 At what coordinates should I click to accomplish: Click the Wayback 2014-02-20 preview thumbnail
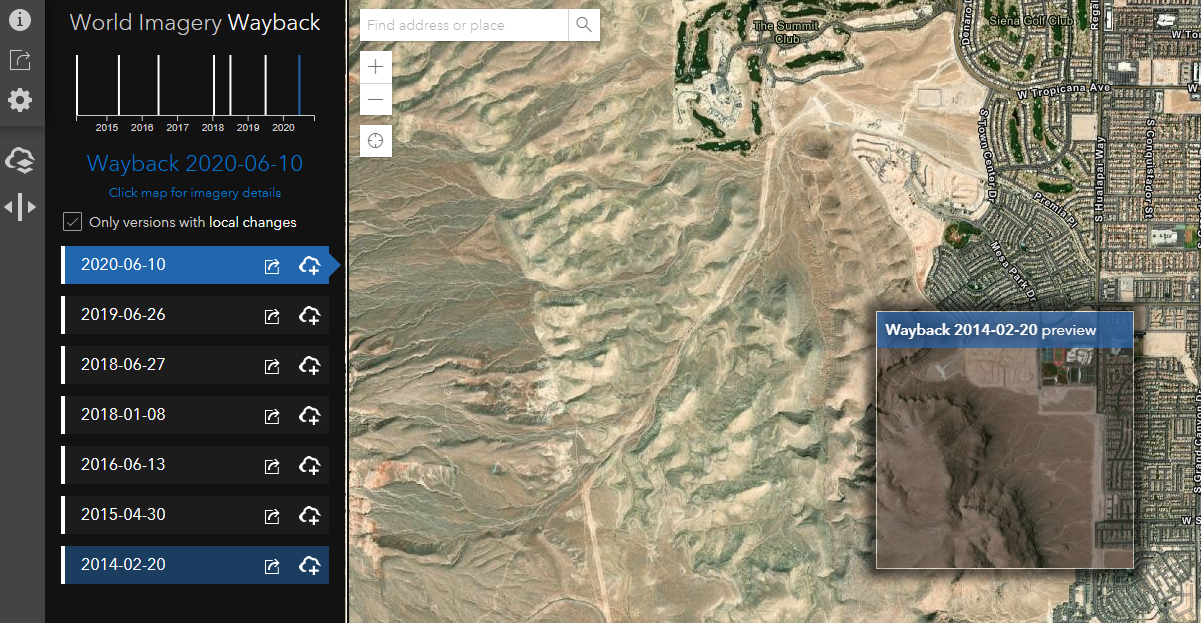(1005, 440)
